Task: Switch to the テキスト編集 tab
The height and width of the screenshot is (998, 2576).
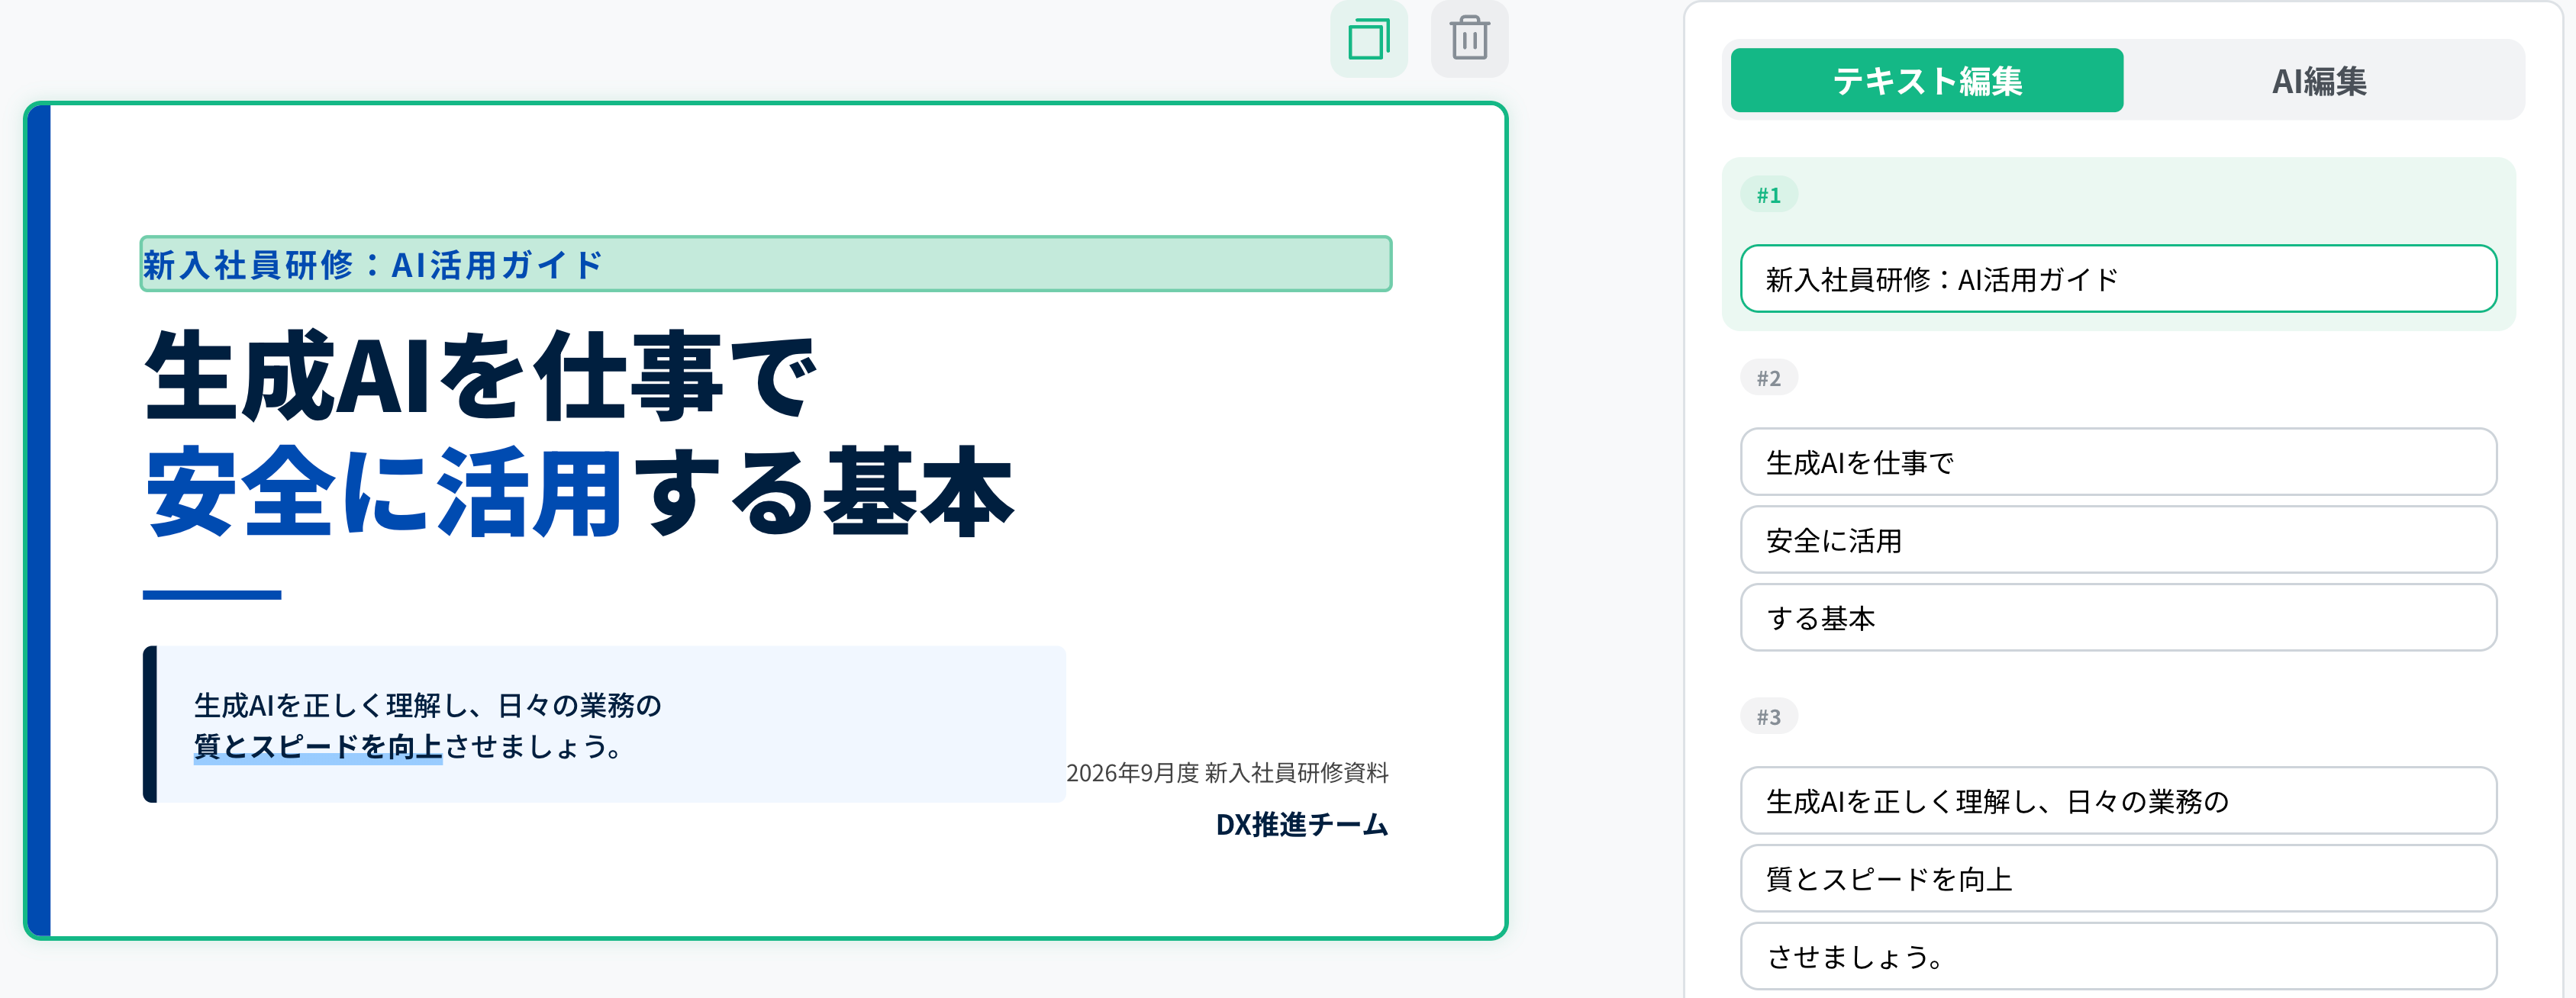Action: tap(1926, 80)
